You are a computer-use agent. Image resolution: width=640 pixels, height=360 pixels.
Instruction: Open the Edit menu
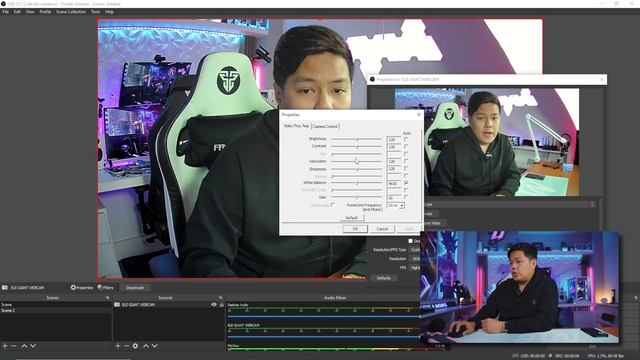17,12
